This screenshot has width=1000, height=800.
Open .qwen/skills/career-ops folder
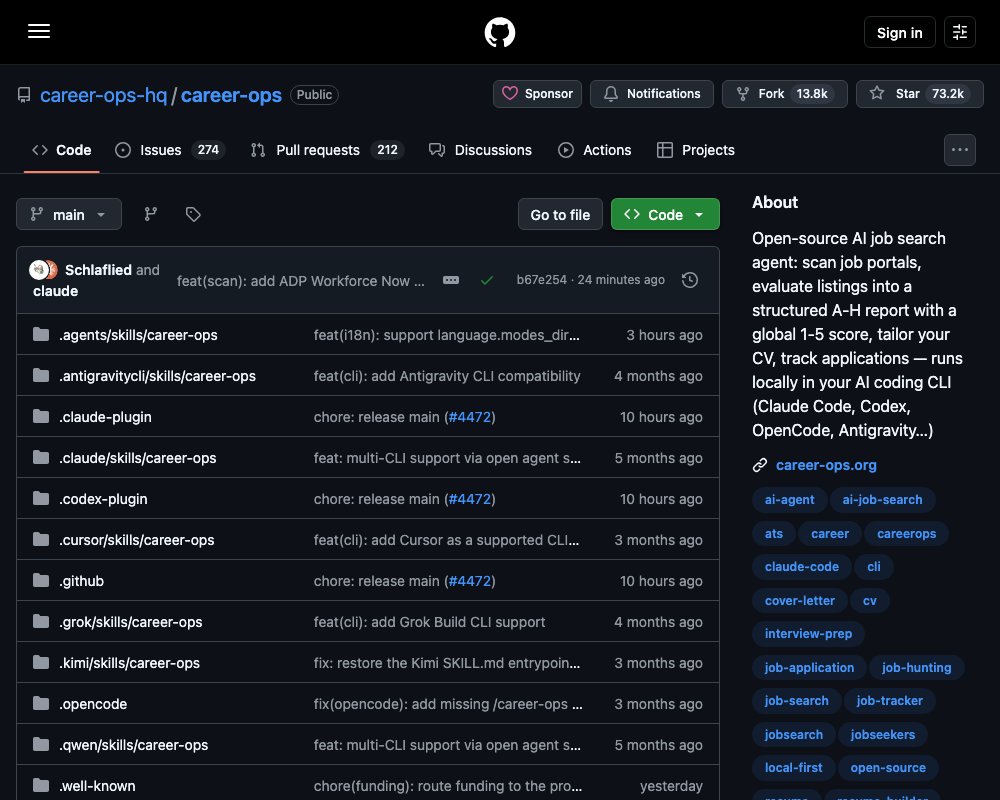134,744
